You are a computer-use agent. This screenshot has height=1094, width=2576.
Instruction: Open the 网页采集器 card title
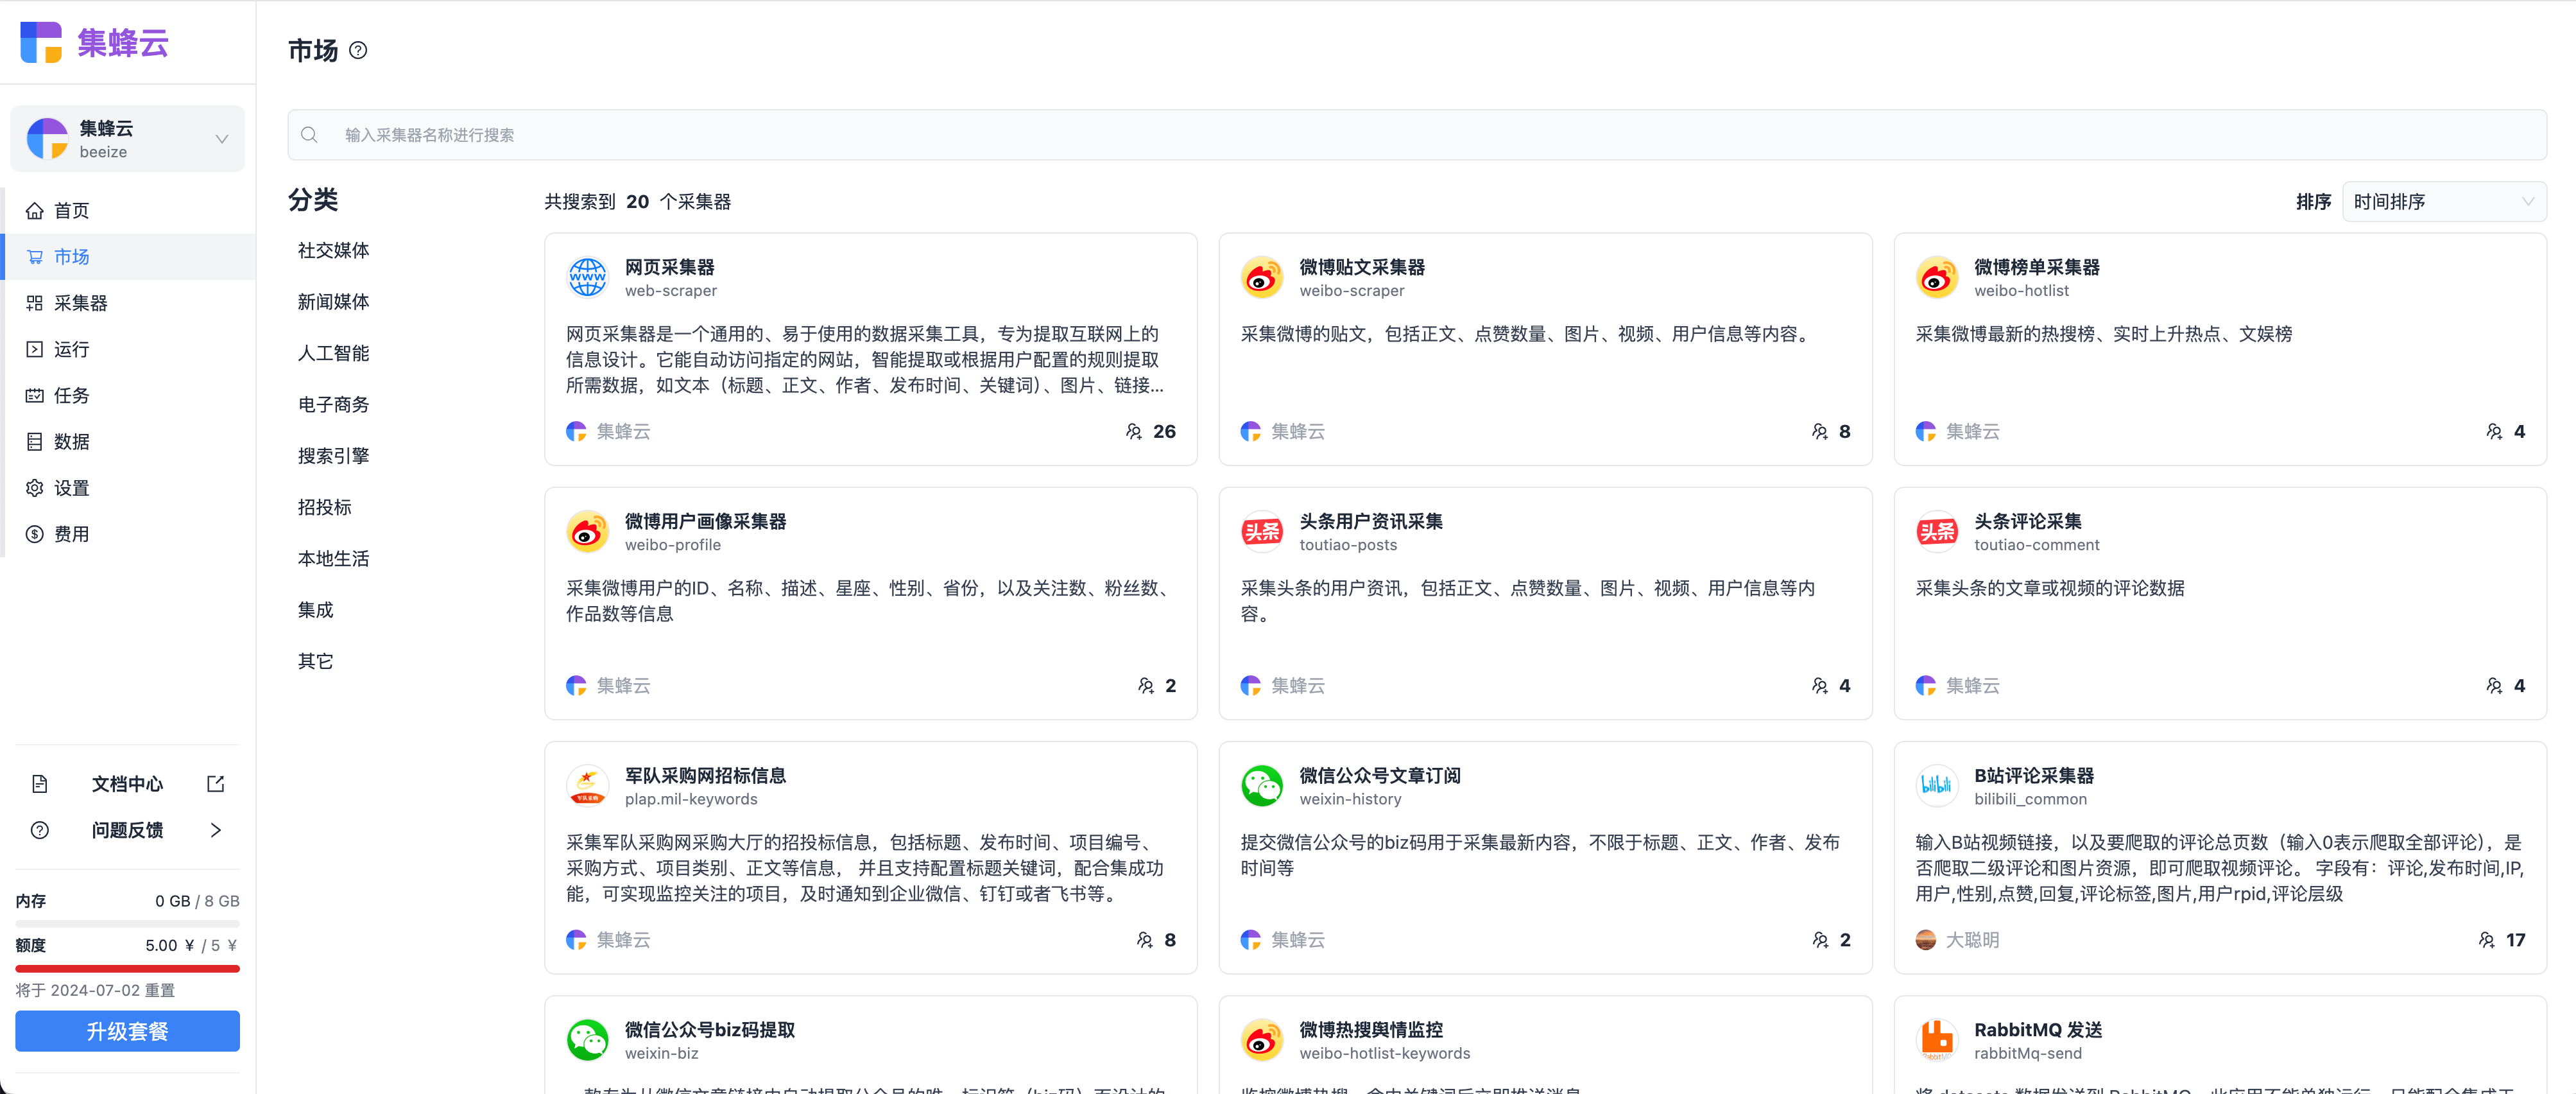[x=670, y=267]
